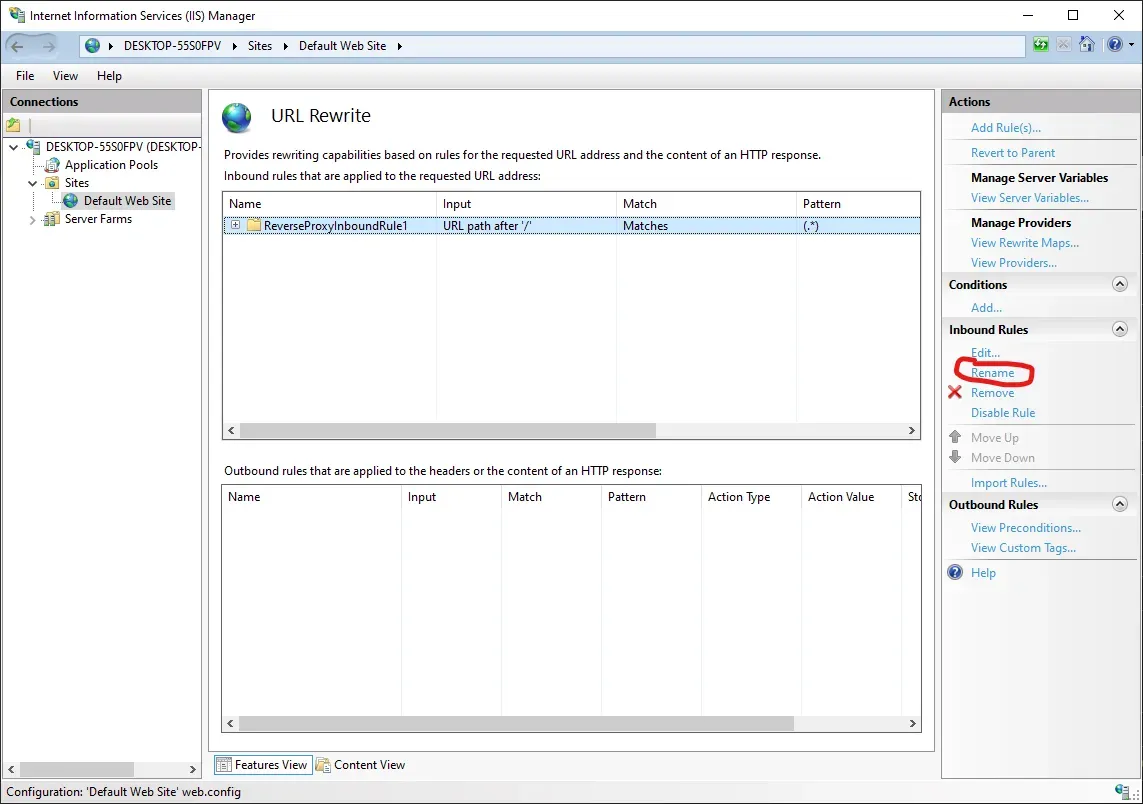Click the green Apply arrow icon

coord(1040,44)
